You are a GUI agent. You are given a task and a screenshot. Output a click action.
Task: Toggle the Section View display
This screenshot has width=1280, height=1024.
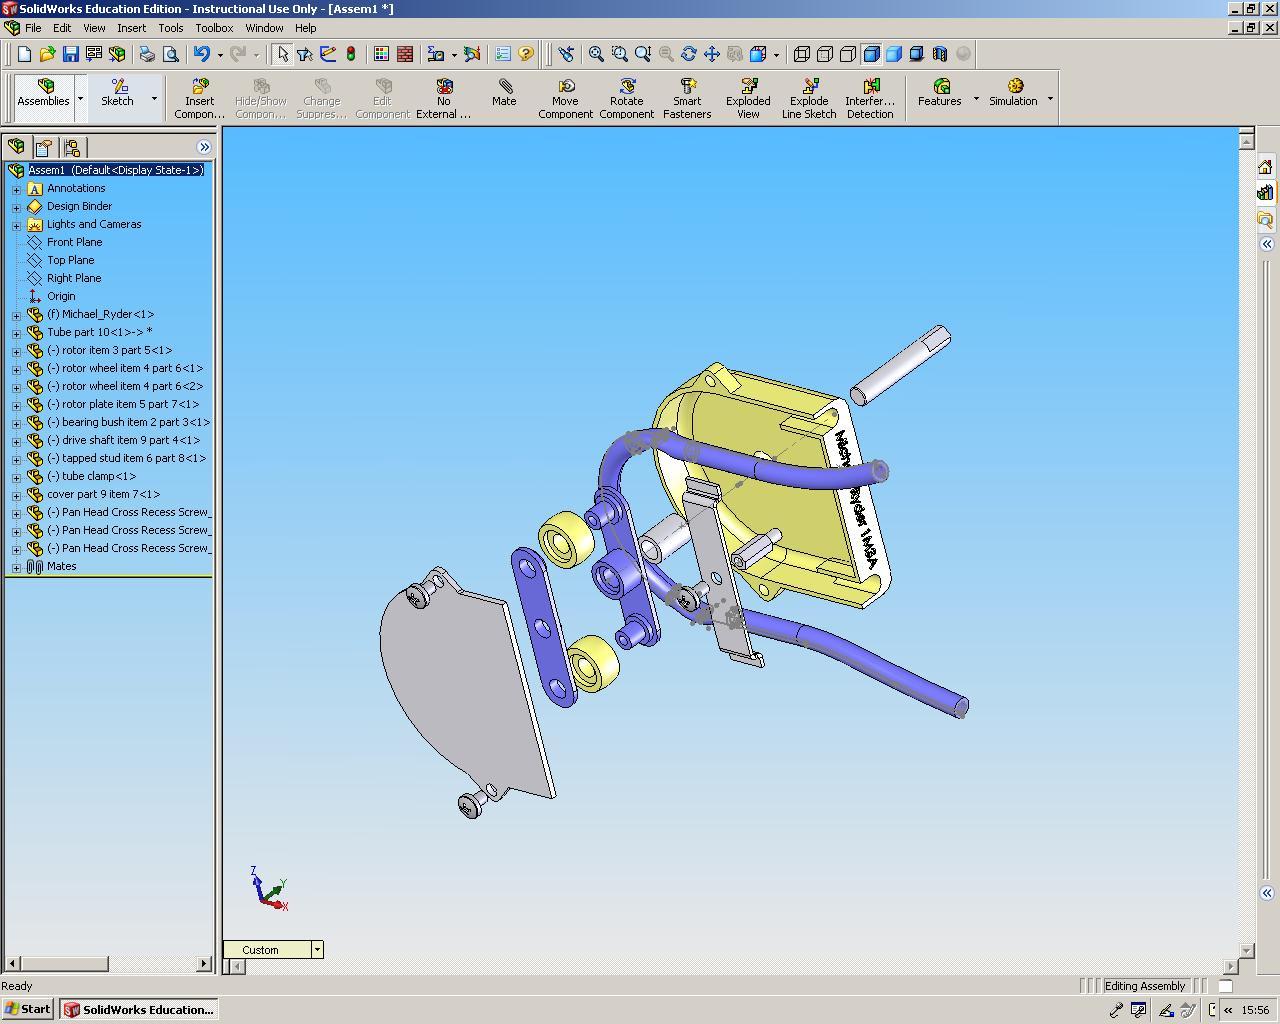[940, 54]
